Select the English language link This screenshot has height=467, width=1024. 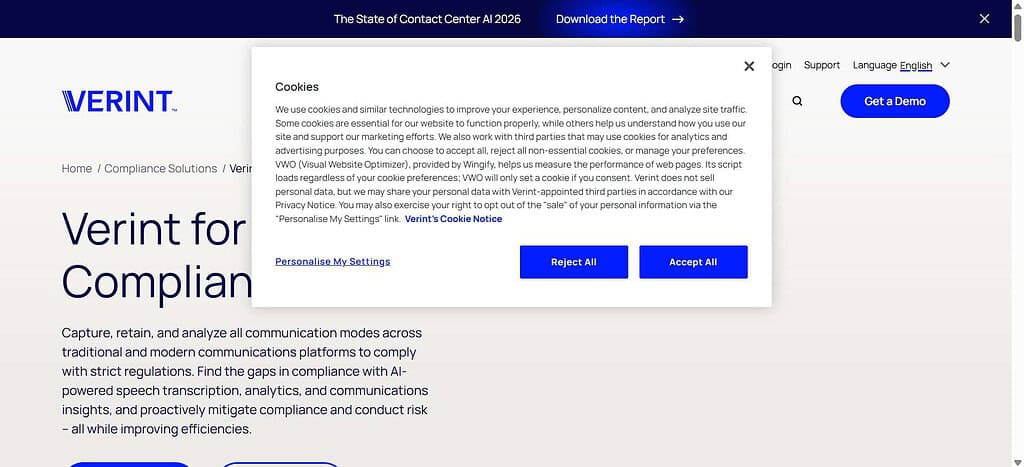pyautogui.click(x=916, y=65)
